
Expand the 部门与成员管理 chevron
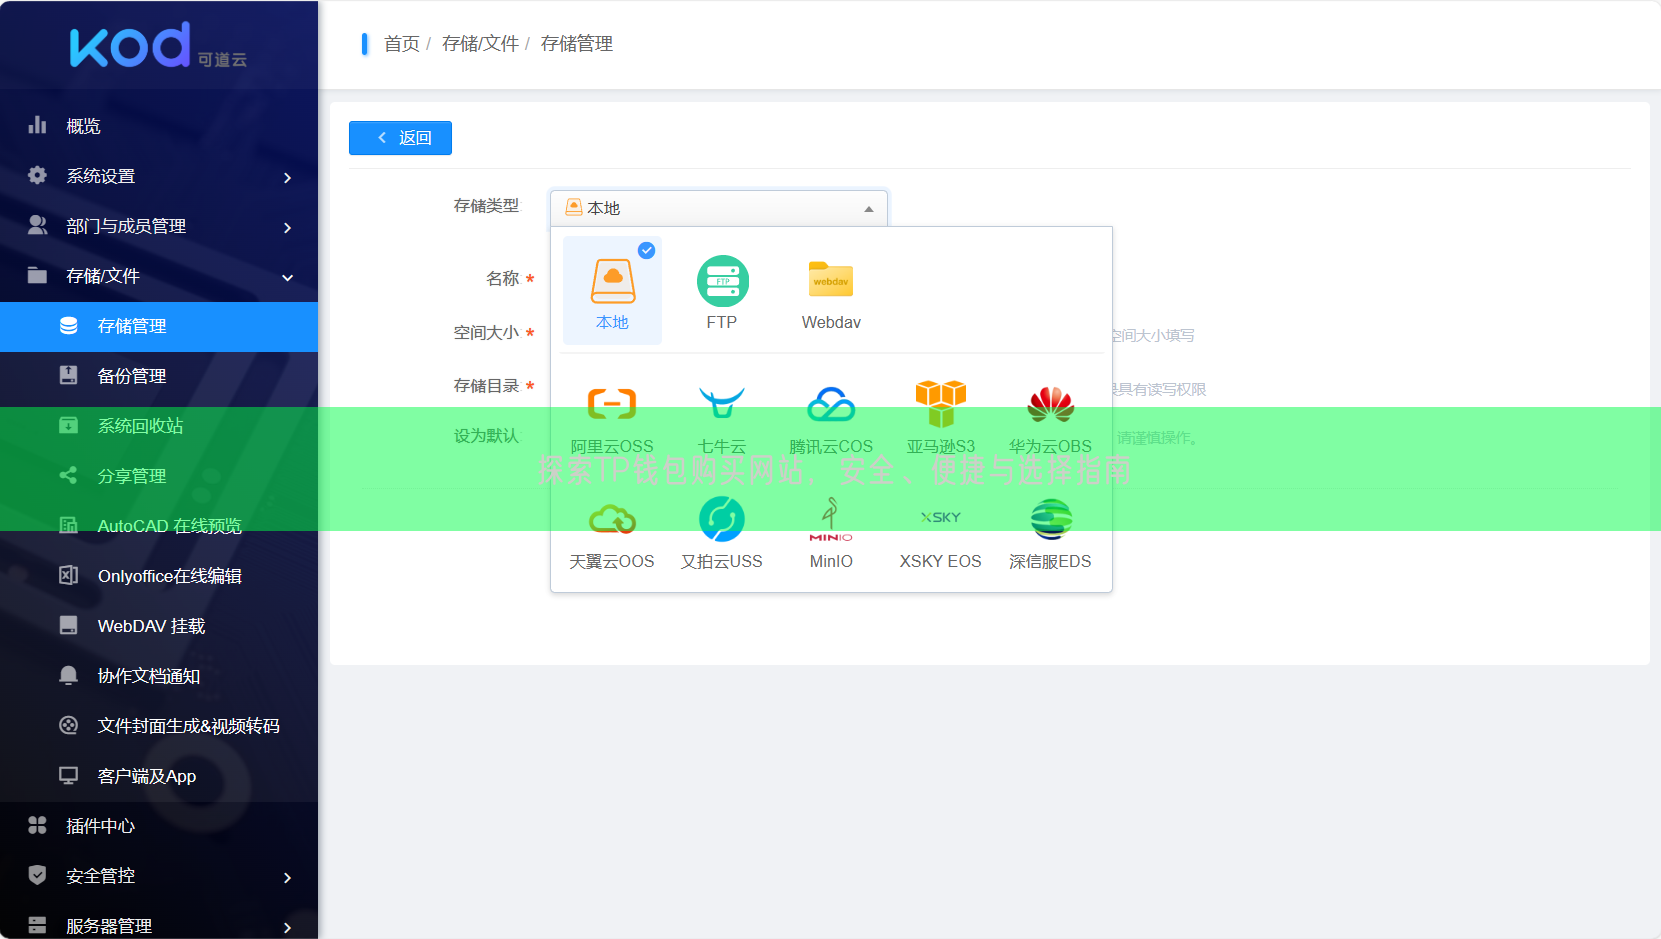pos(288,227)
